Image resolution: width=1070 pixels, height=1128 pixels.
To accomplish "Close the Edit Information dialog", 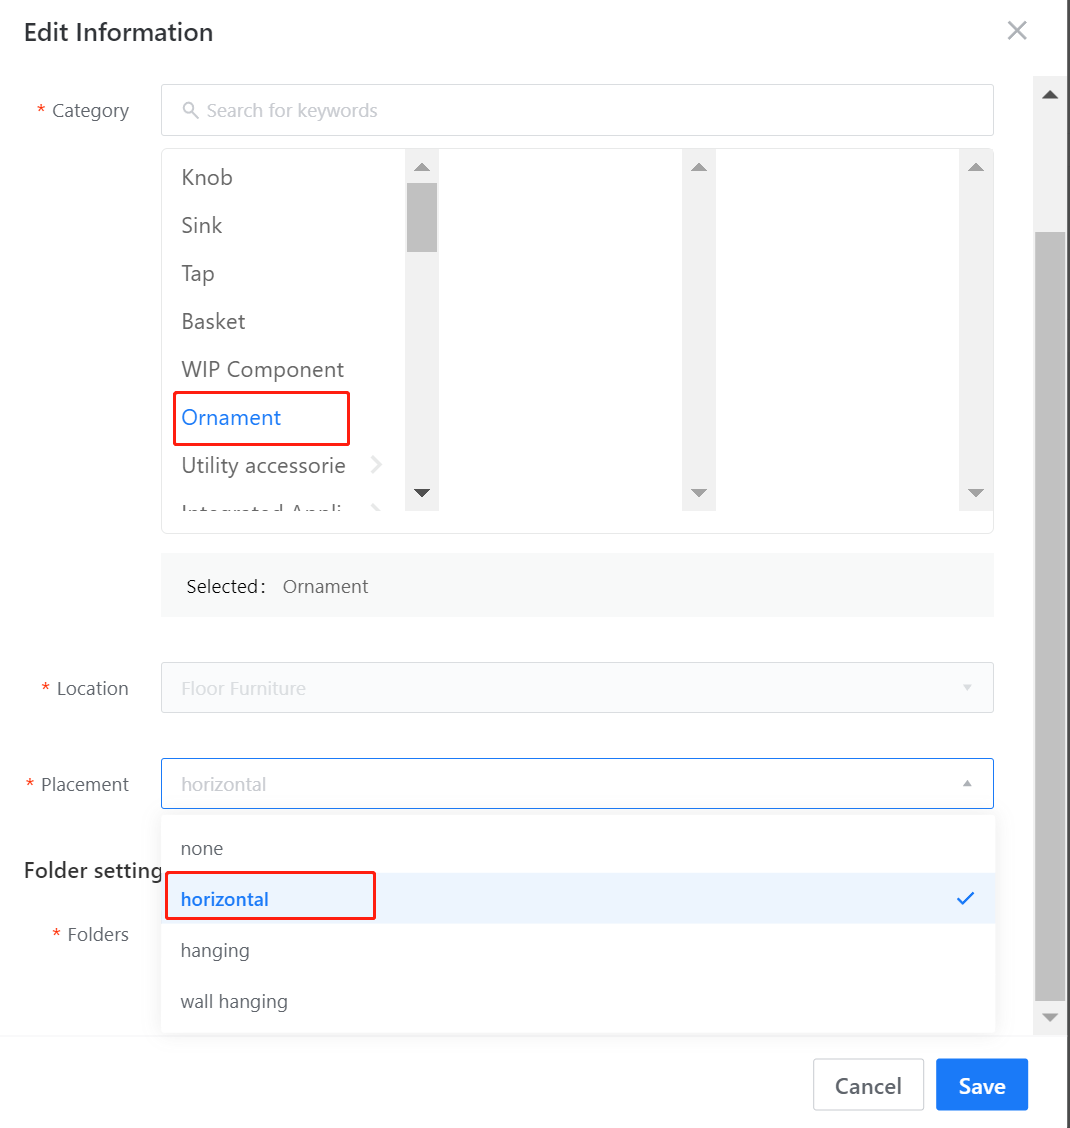I will (1017, 31).
